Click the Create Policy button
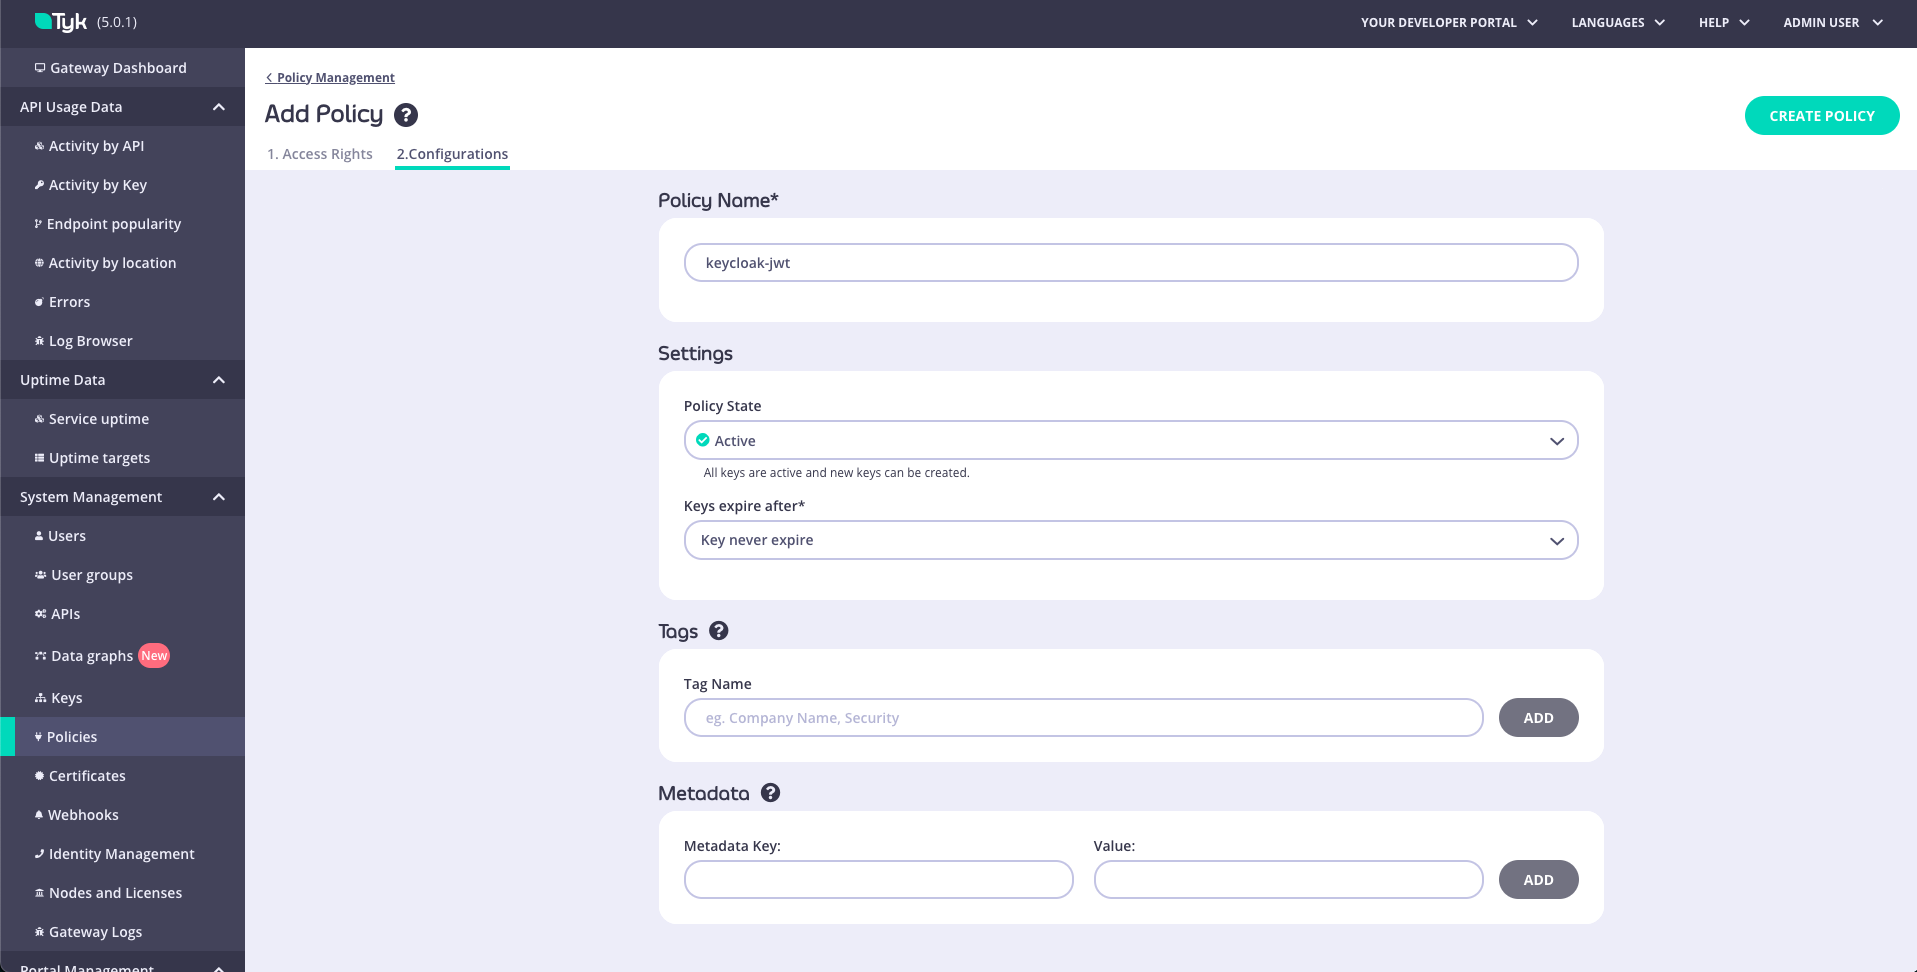This screenshot has height=972, width=1917. tap(1821, 116)
